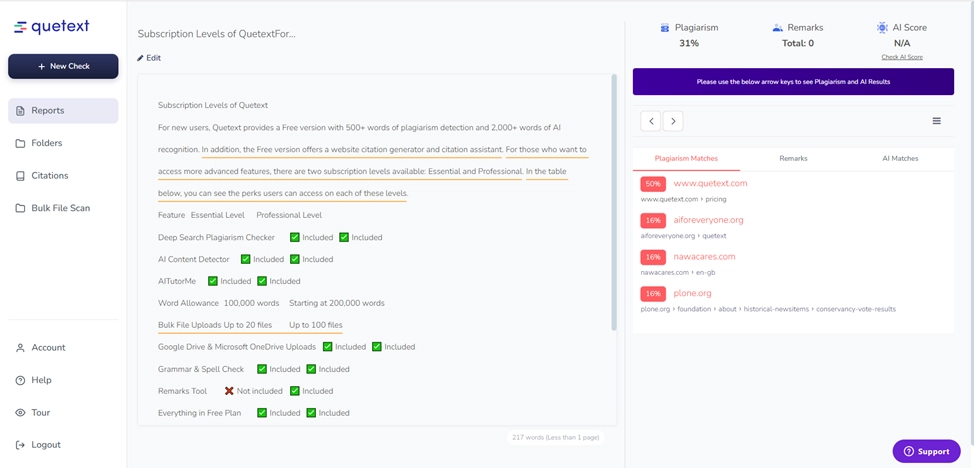Click the purple arrow keys notice banner

click(793, 81)
